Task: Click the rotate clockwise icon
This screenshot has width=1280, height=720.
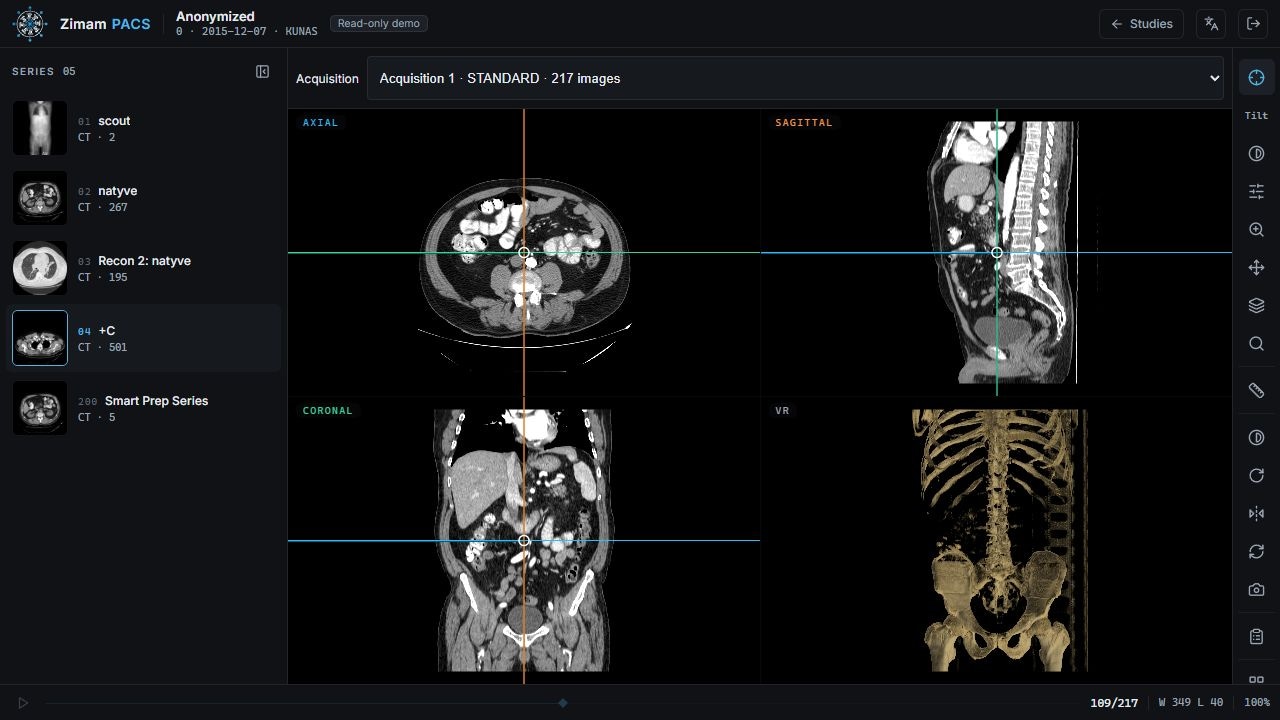Action: (1256, 476)
